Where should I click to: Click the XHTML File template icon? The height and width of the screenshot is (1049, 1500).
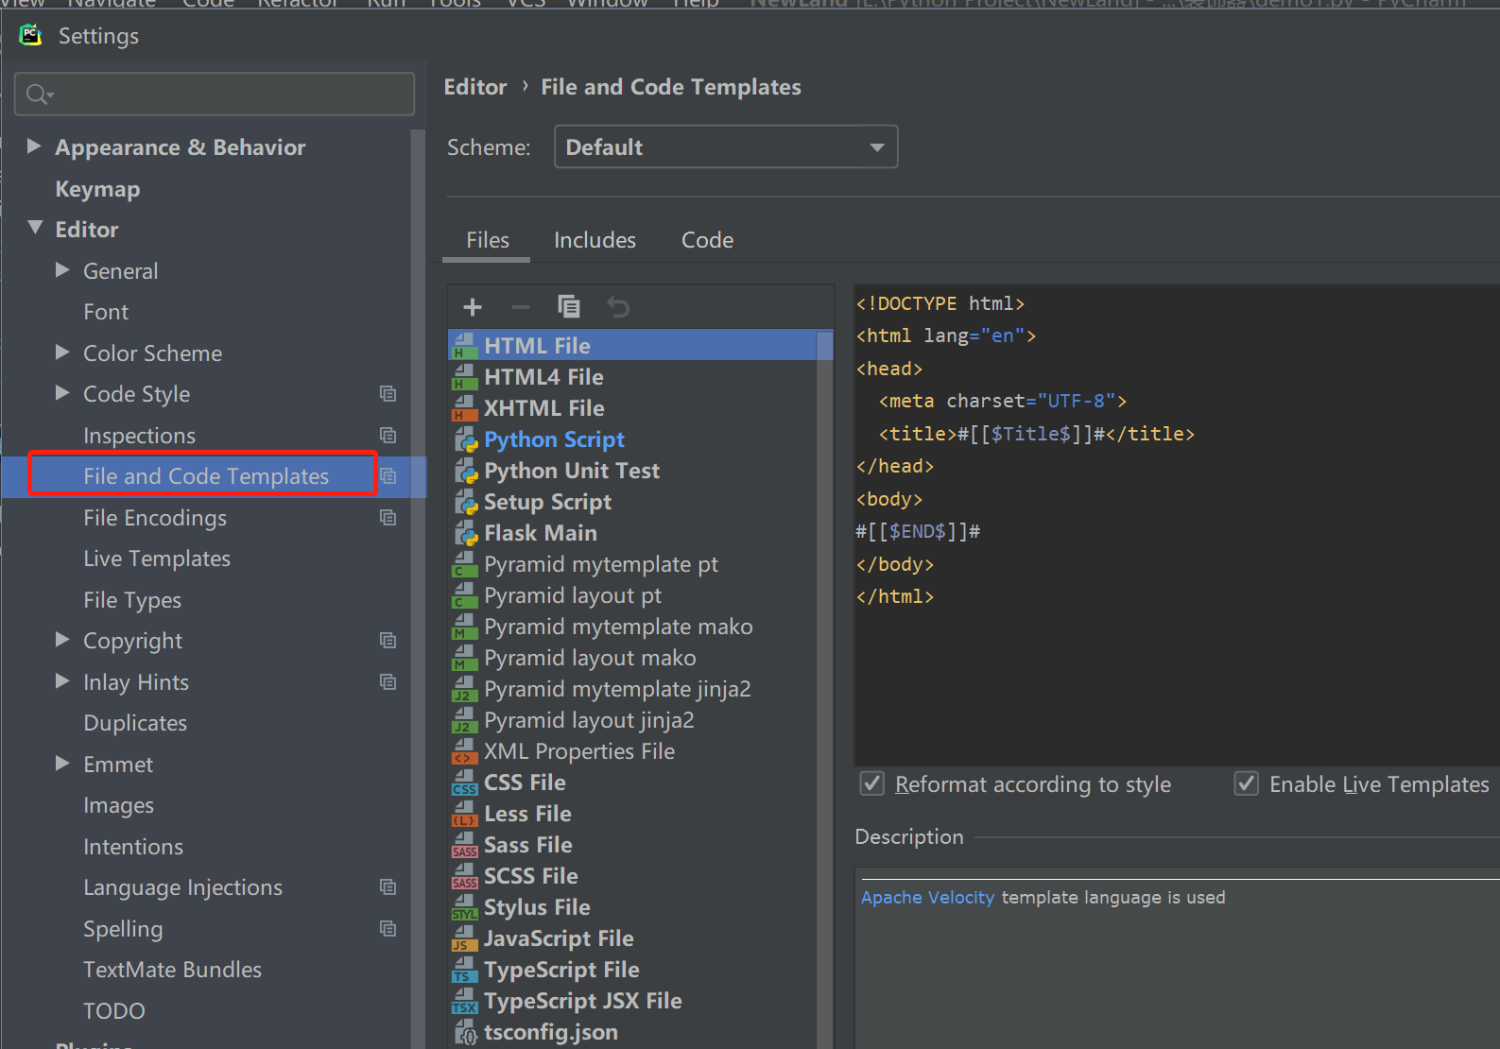point(465,408)
